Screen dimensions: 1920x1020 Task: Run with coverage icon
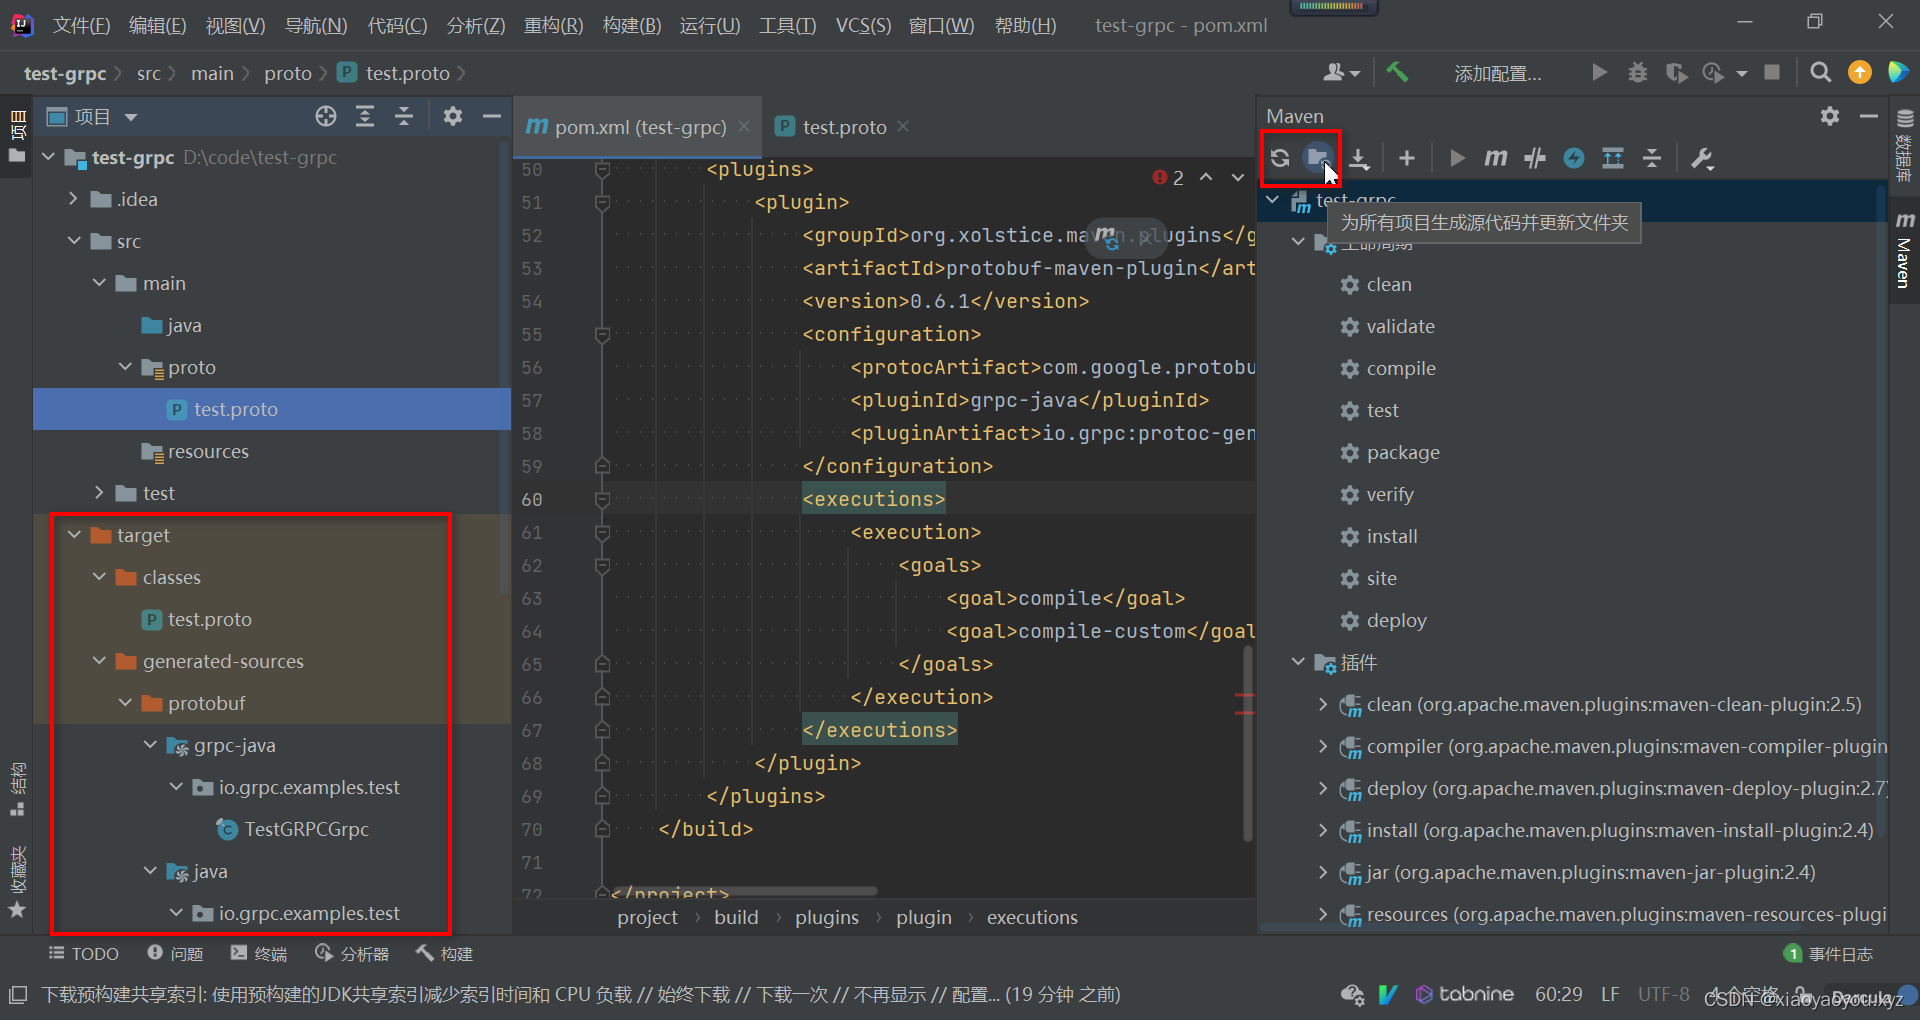(x=1676, y=72)
